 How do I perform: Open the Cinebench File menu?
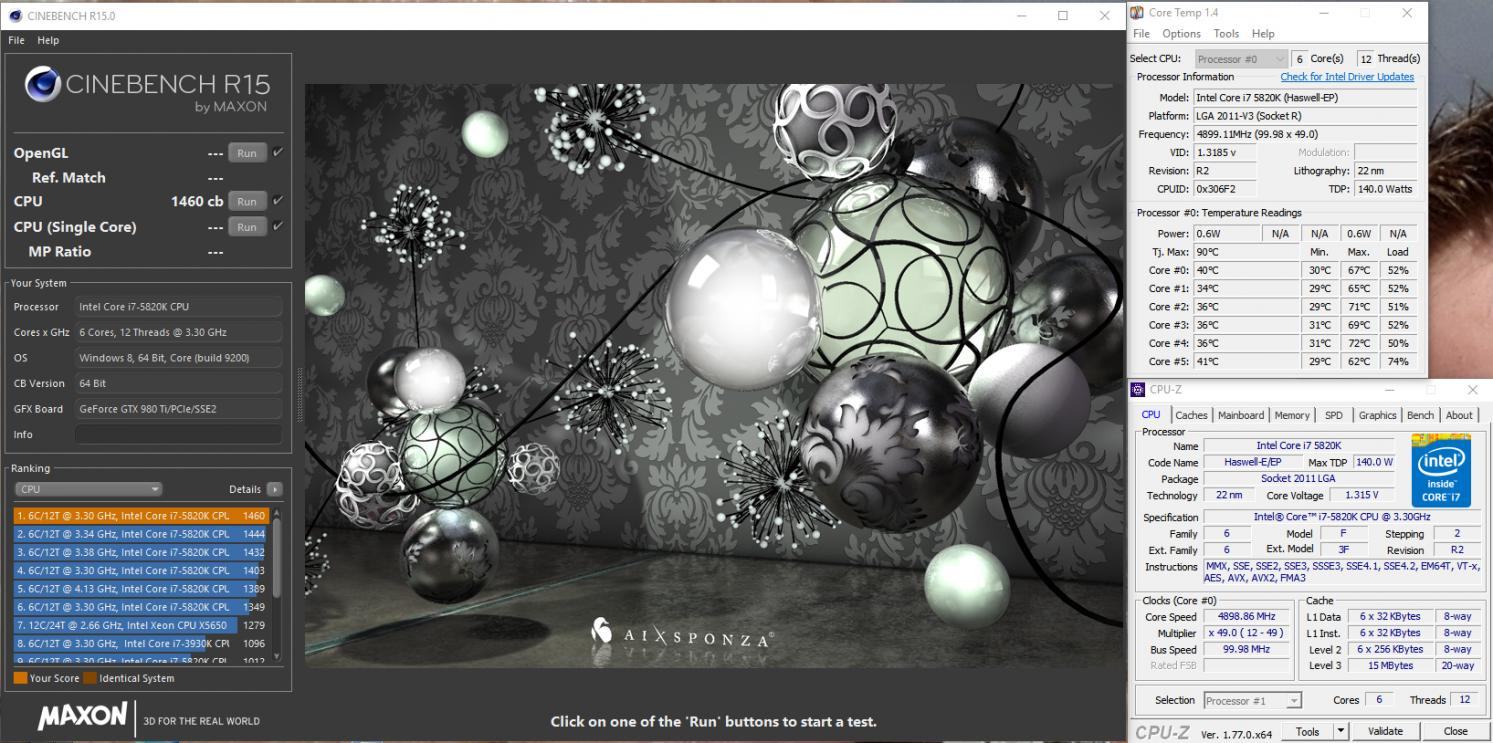tap(17, 40)
